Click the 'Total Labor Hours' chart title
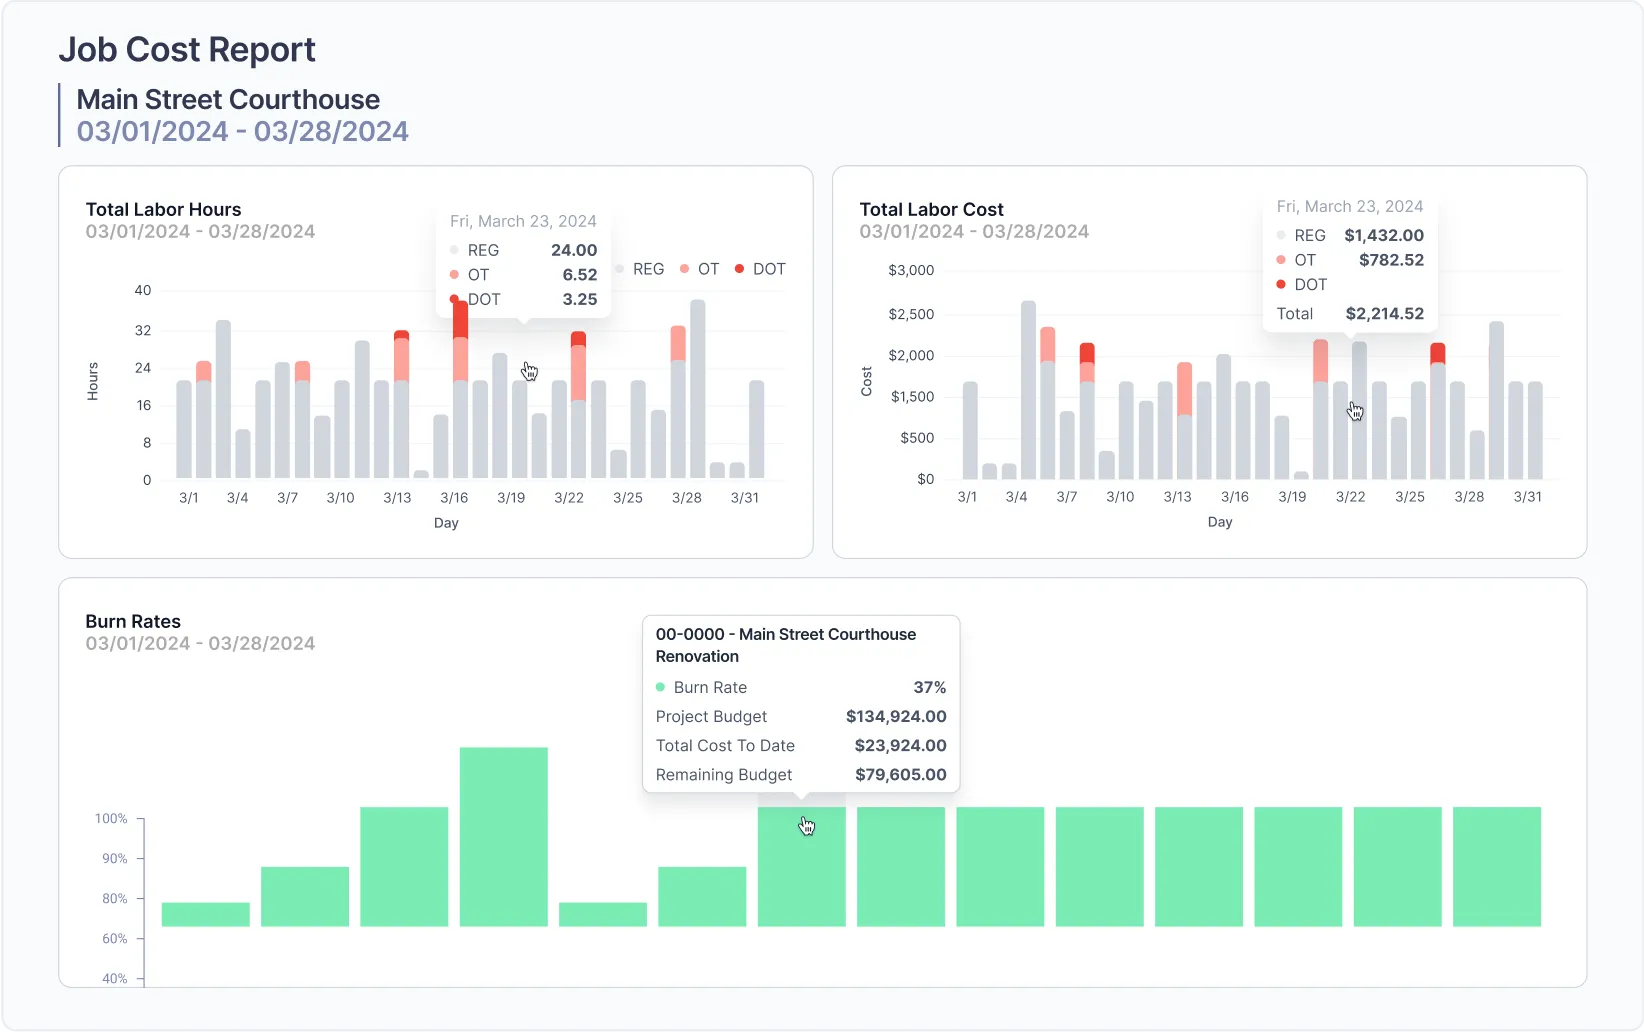 click(x=163, y=209)
